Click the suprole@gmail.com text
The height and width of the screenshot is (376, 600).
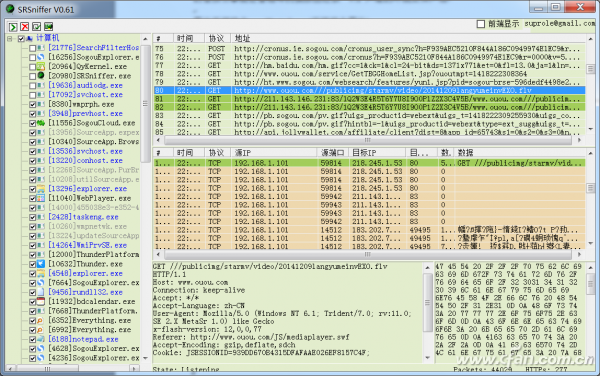[559, 24]
